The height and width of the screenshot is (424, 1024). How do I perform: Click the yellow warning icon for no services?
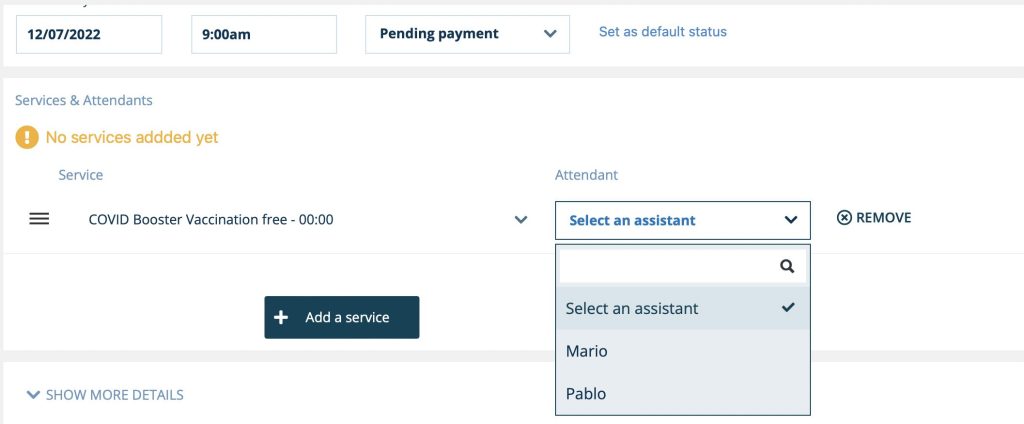point(27,137)
